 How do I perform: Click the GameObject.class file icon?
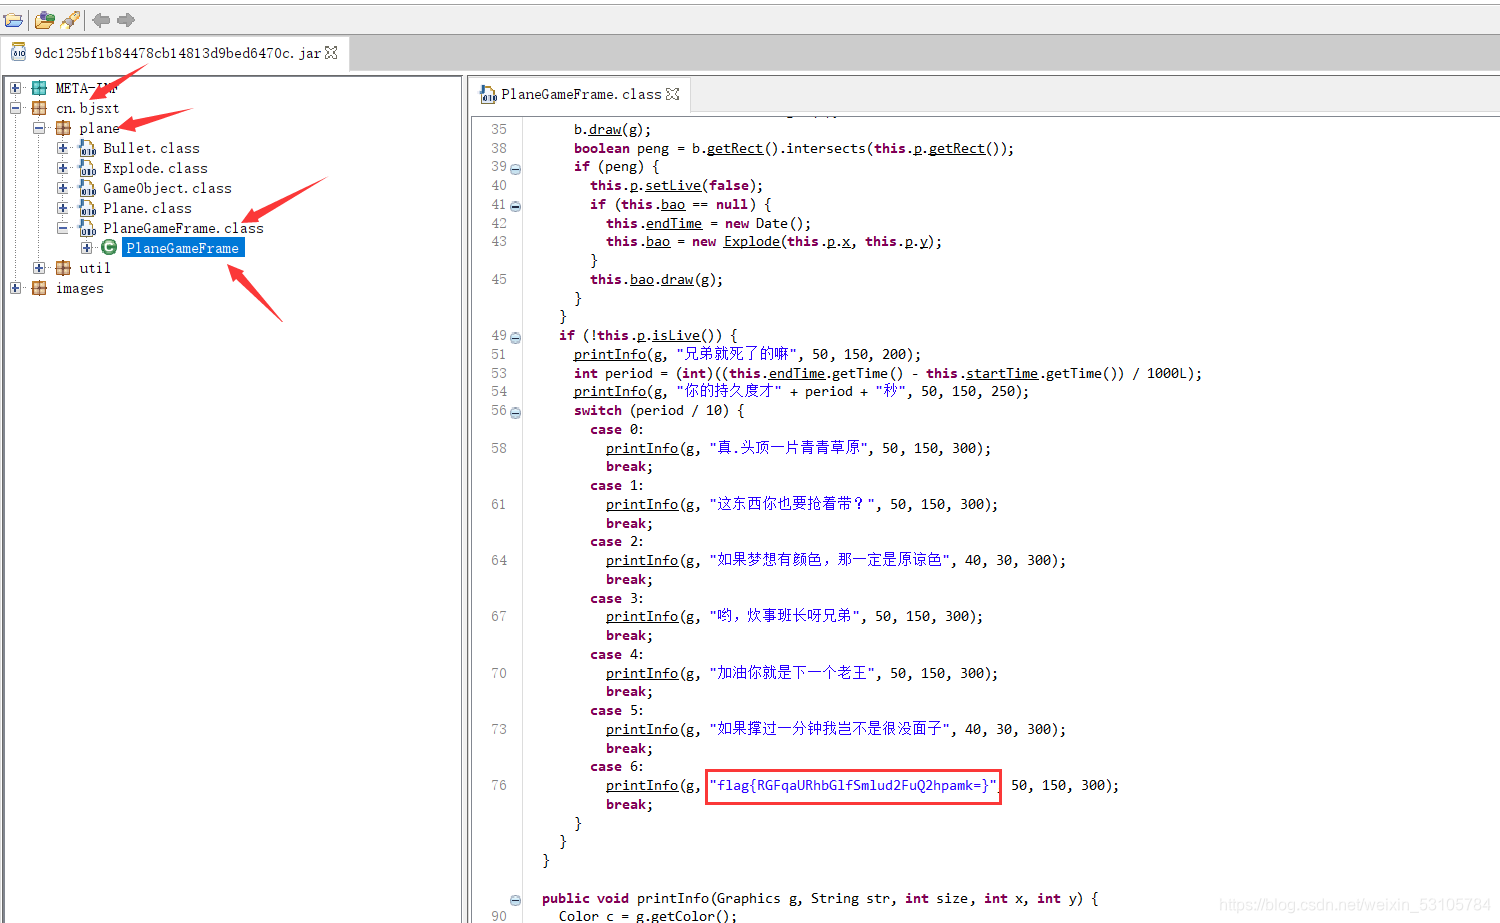tap(87, 188)
